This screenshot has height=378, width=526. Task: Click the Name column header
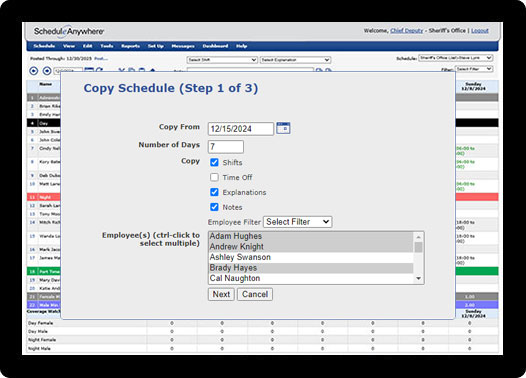[x=46, y=84]
